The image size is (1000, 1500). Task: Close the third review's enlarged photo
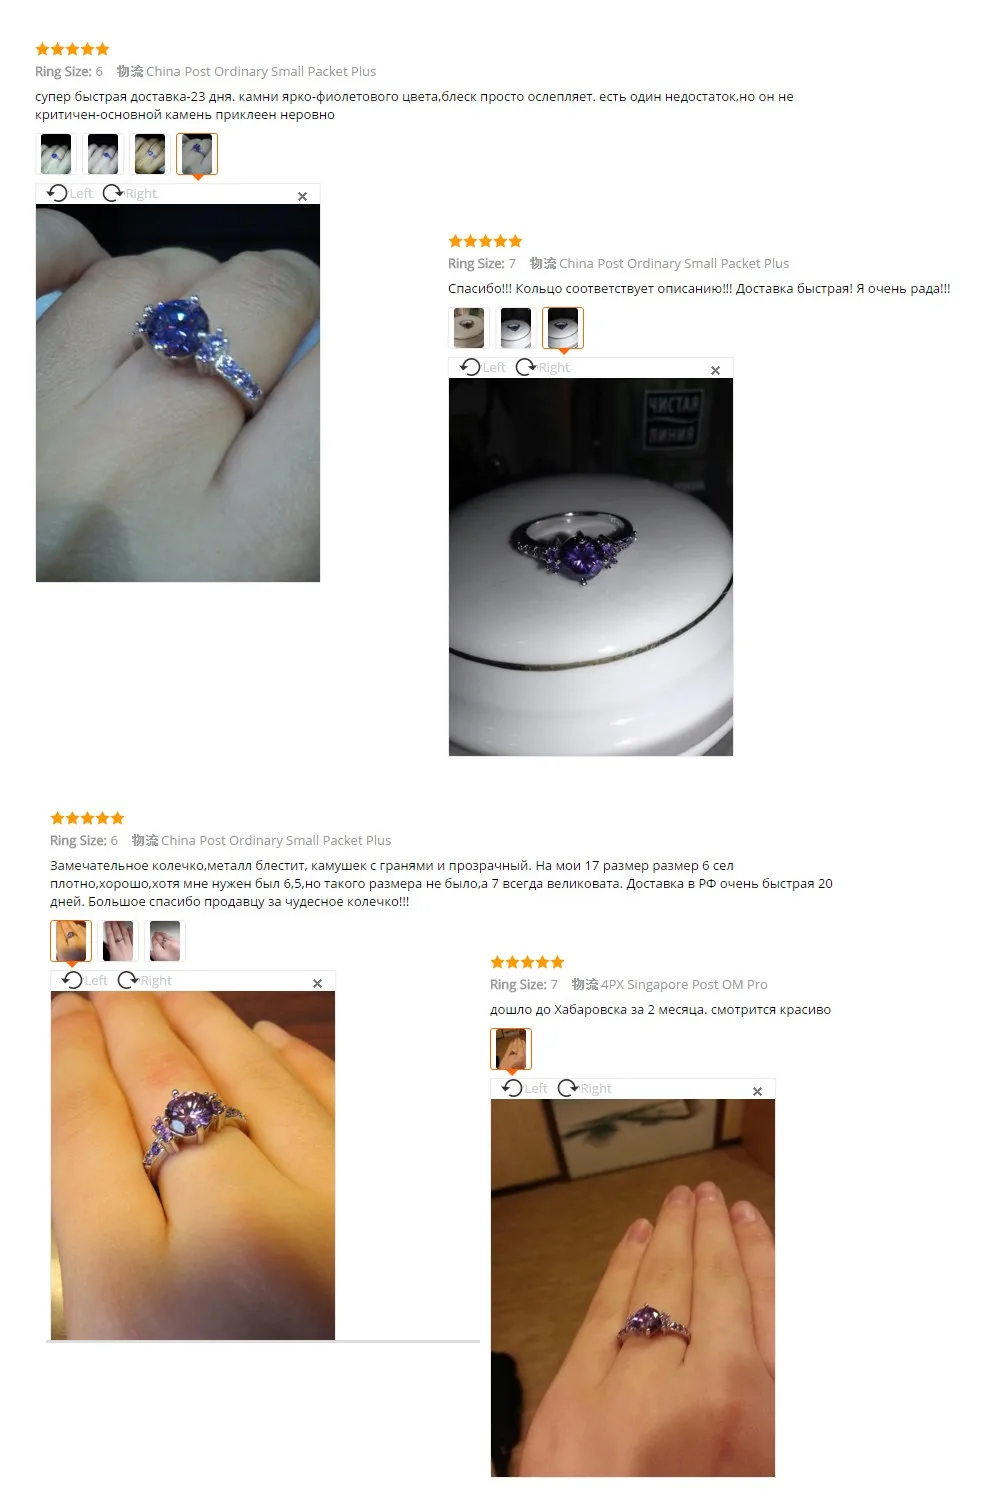pos(317,983)
